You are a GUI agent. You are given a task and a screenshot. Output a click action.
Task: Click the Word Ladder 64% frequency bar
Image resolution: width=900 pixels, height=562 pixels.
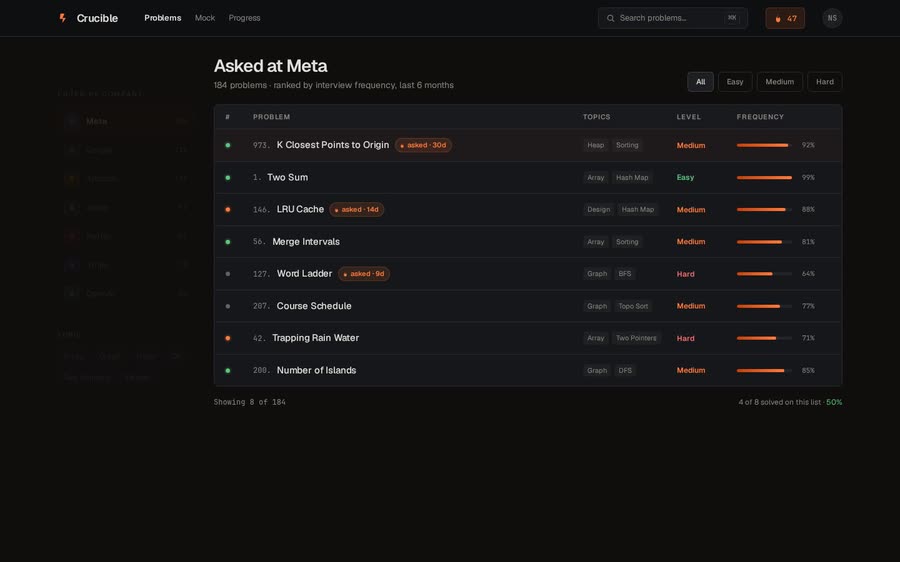click(764, 274)
